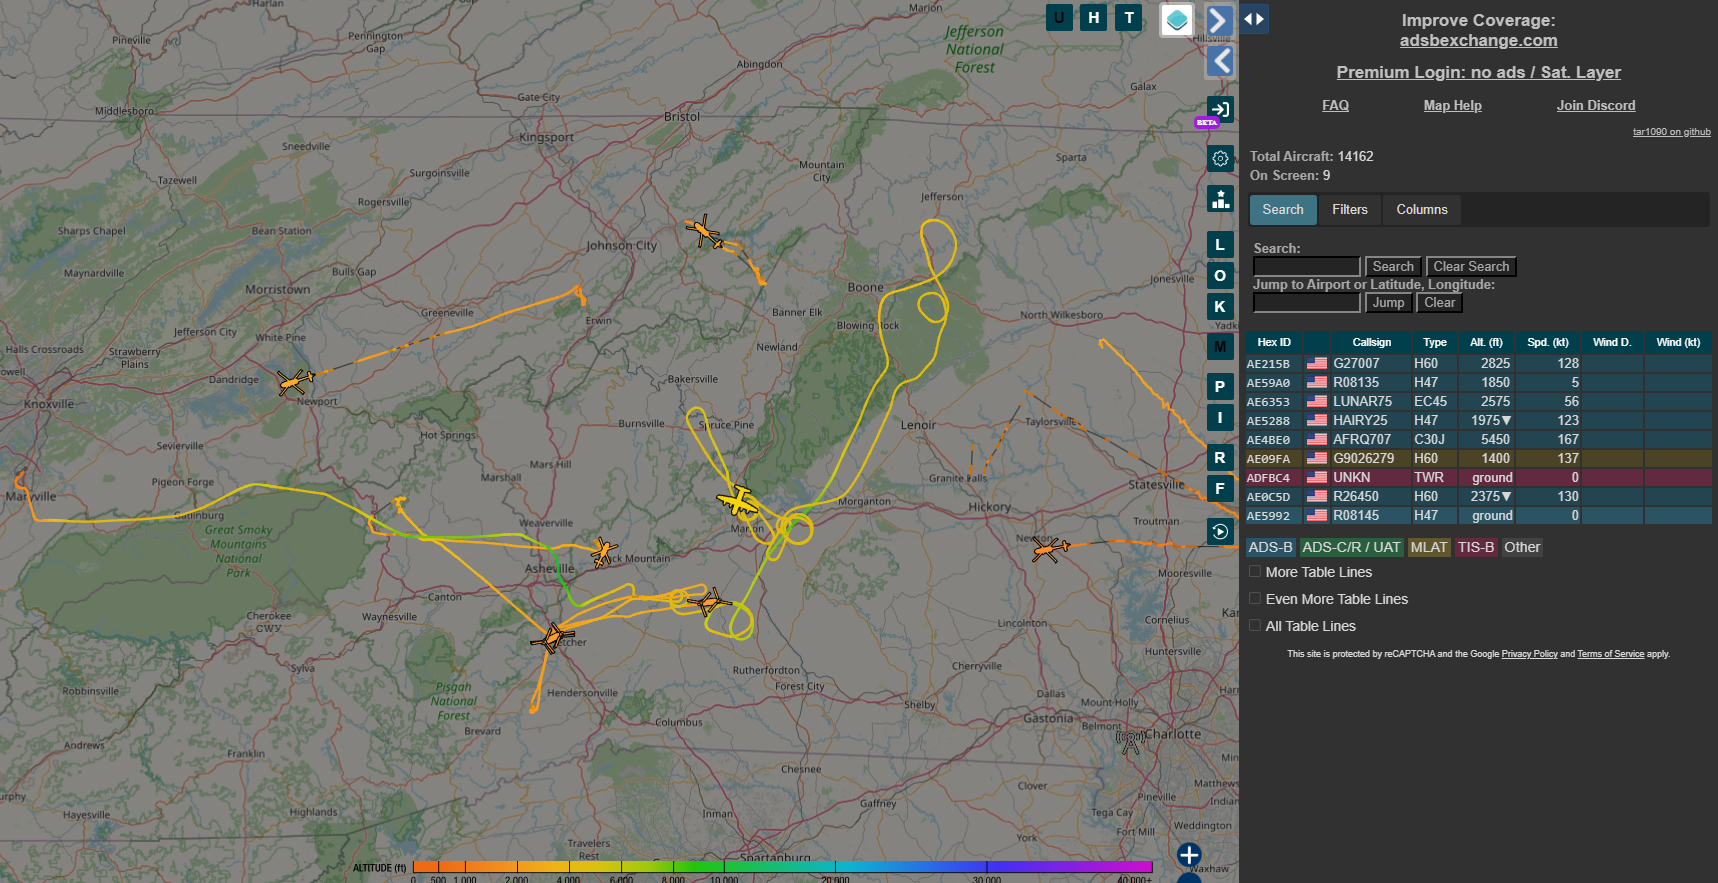1718x883 pixels.
Task: Sort table by Wind D. column
Action: tap(1612, 342)
